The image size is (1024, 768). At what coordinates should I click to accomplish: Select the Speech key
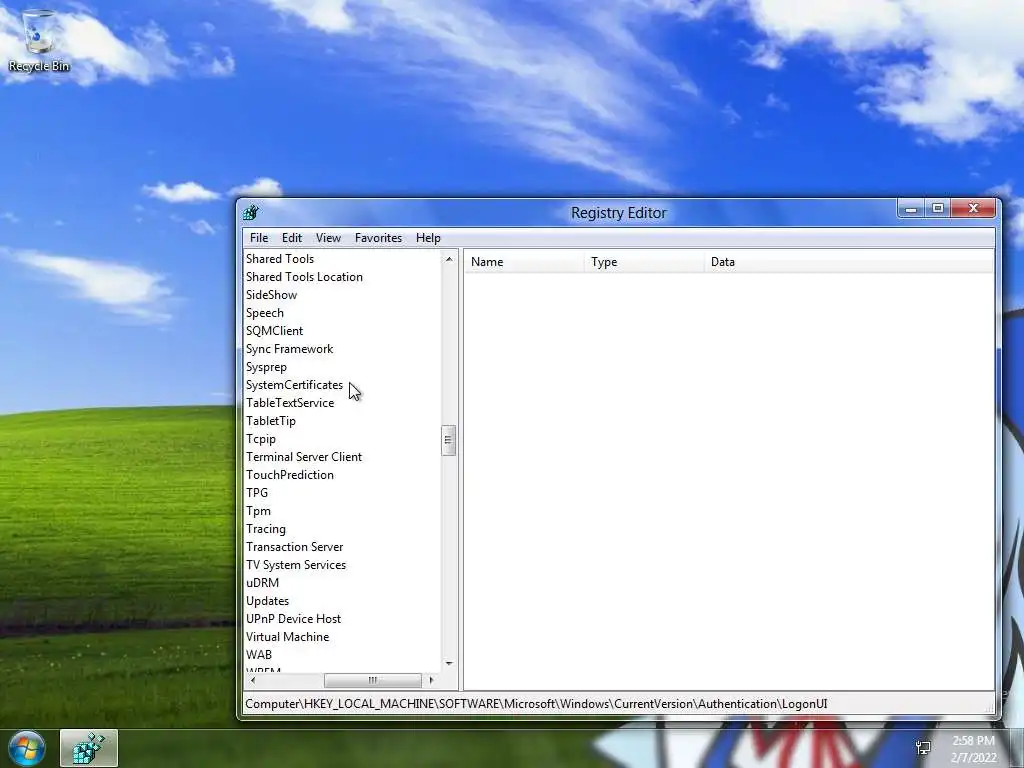(264, 313)
